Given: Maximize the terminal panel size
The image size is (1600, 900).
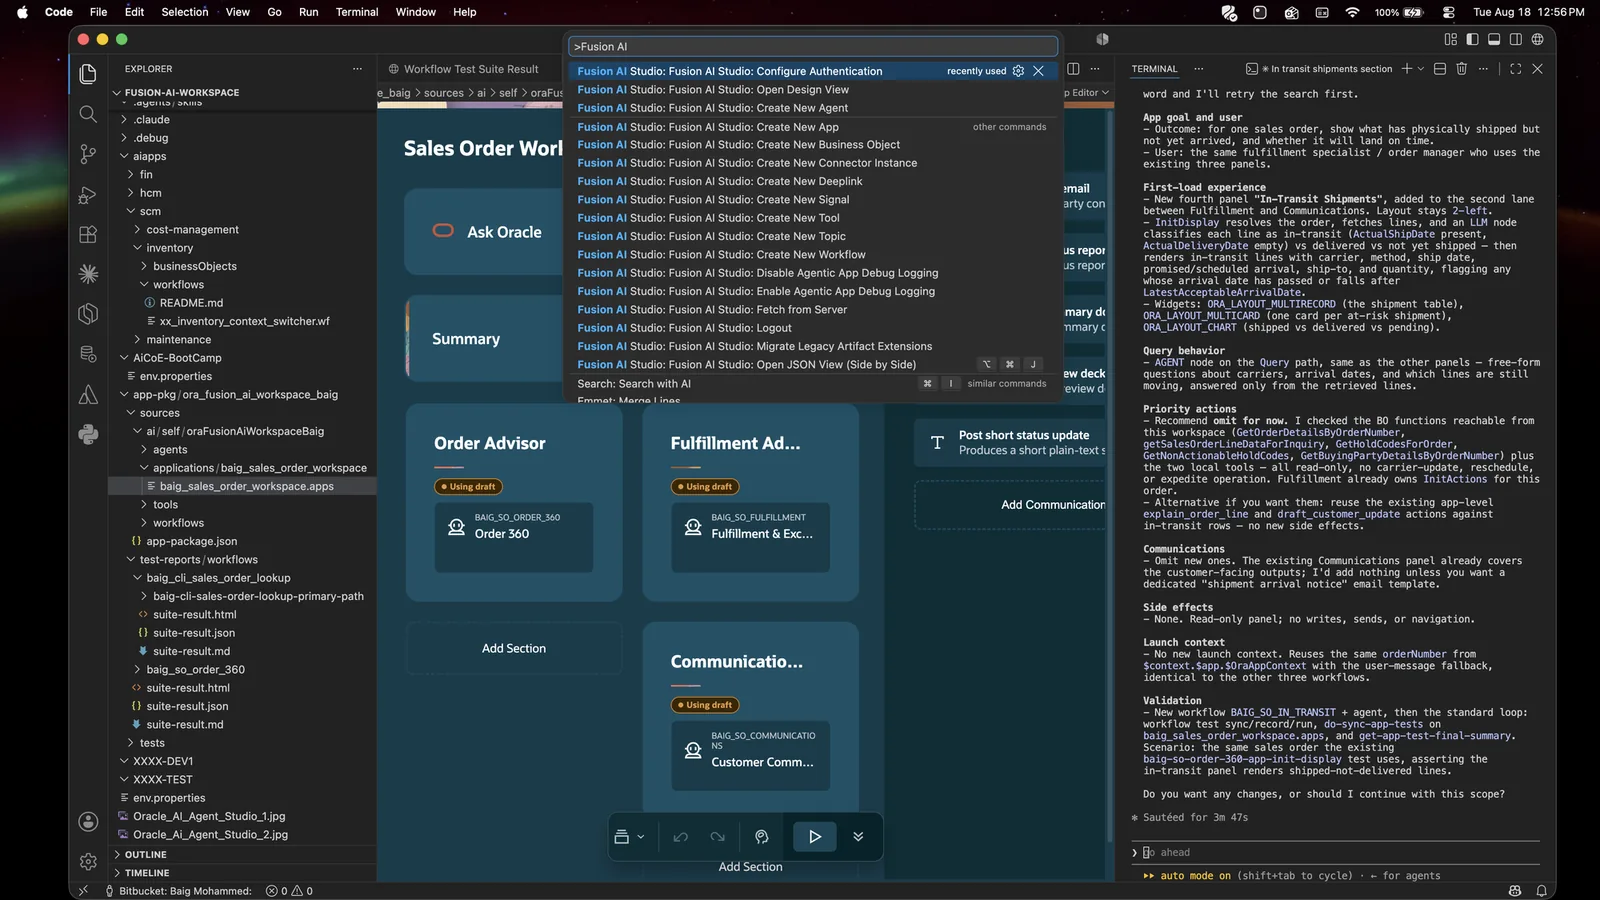Looking at the screenshot, I should click(1515, 69).
